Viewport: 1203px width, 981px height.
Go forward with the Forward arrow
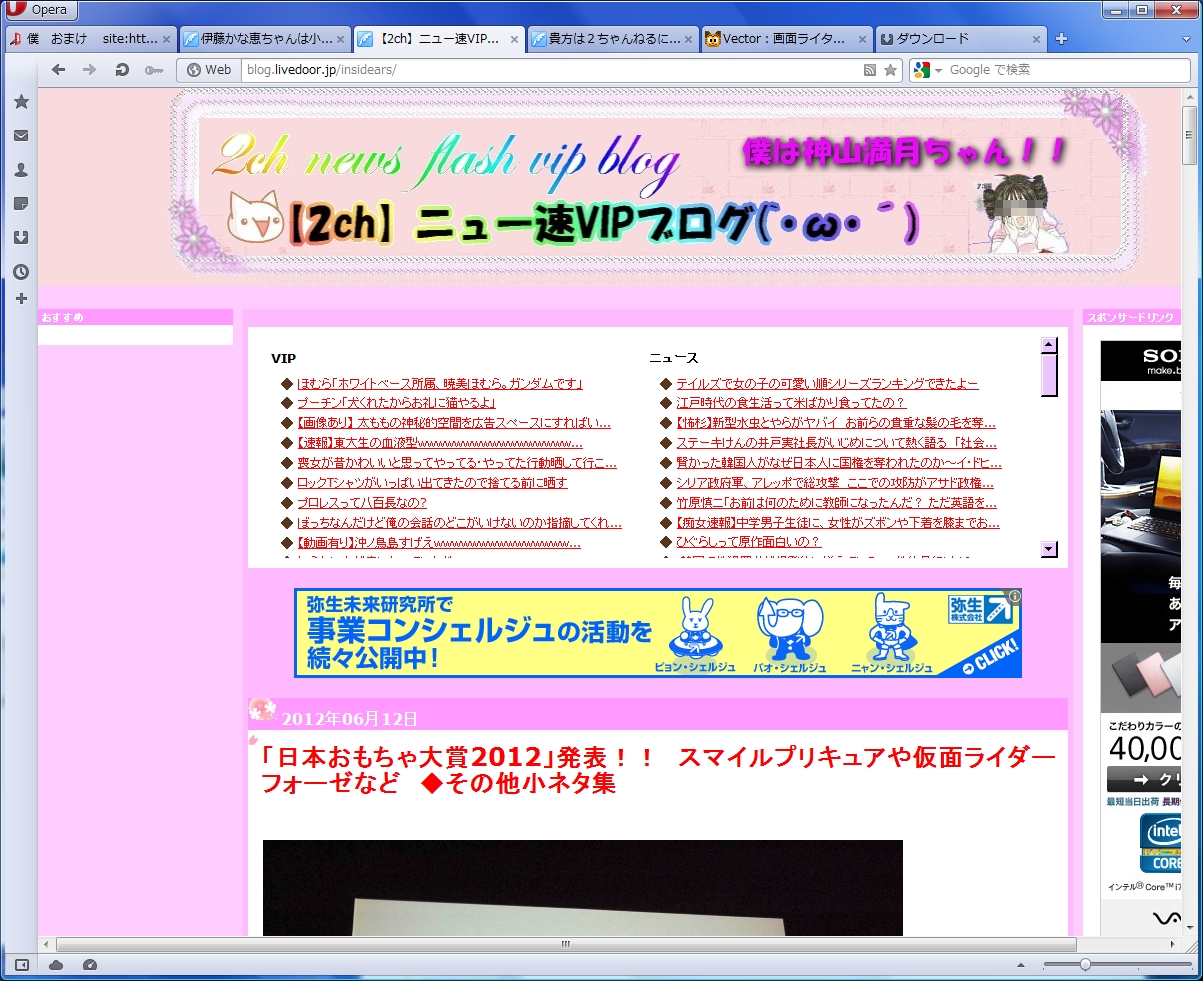[x=89, y=70]
